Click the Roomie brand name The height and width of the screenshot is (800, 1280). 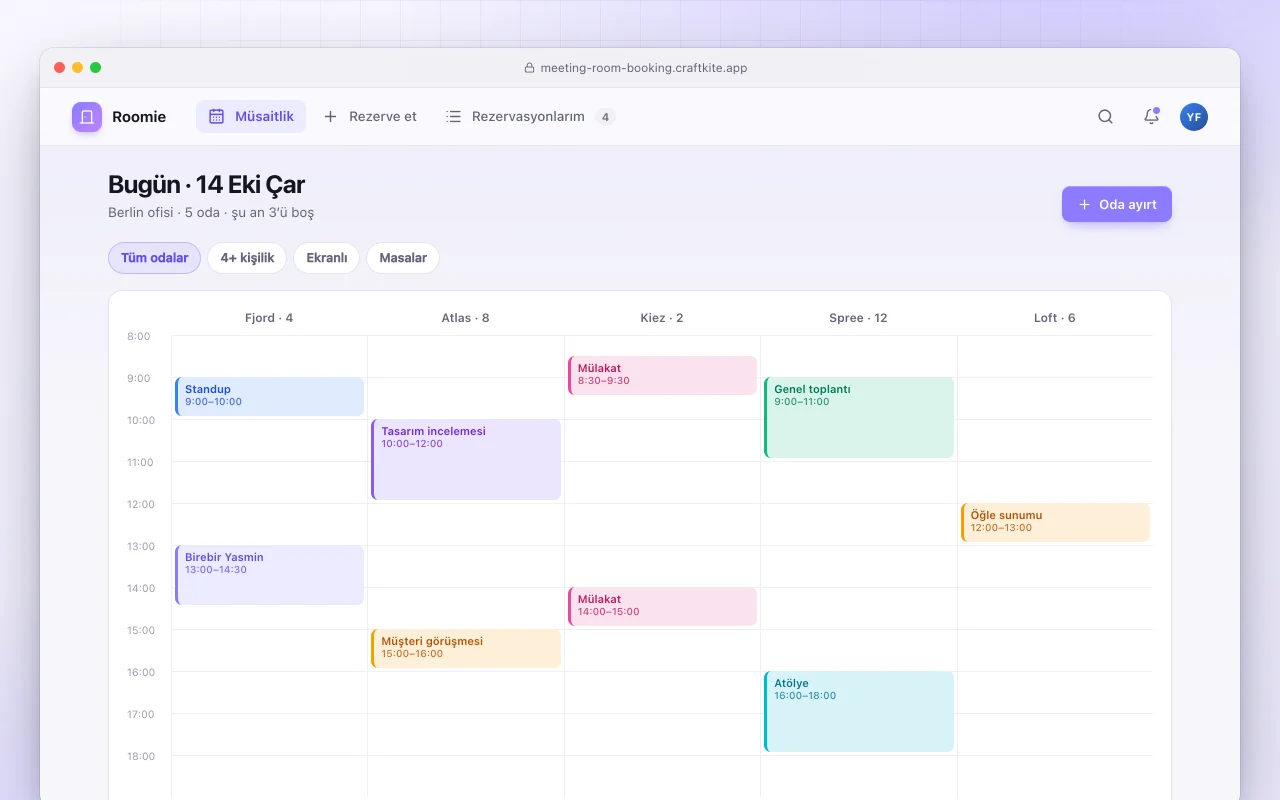pyautogui.click(x=139, y=117)
